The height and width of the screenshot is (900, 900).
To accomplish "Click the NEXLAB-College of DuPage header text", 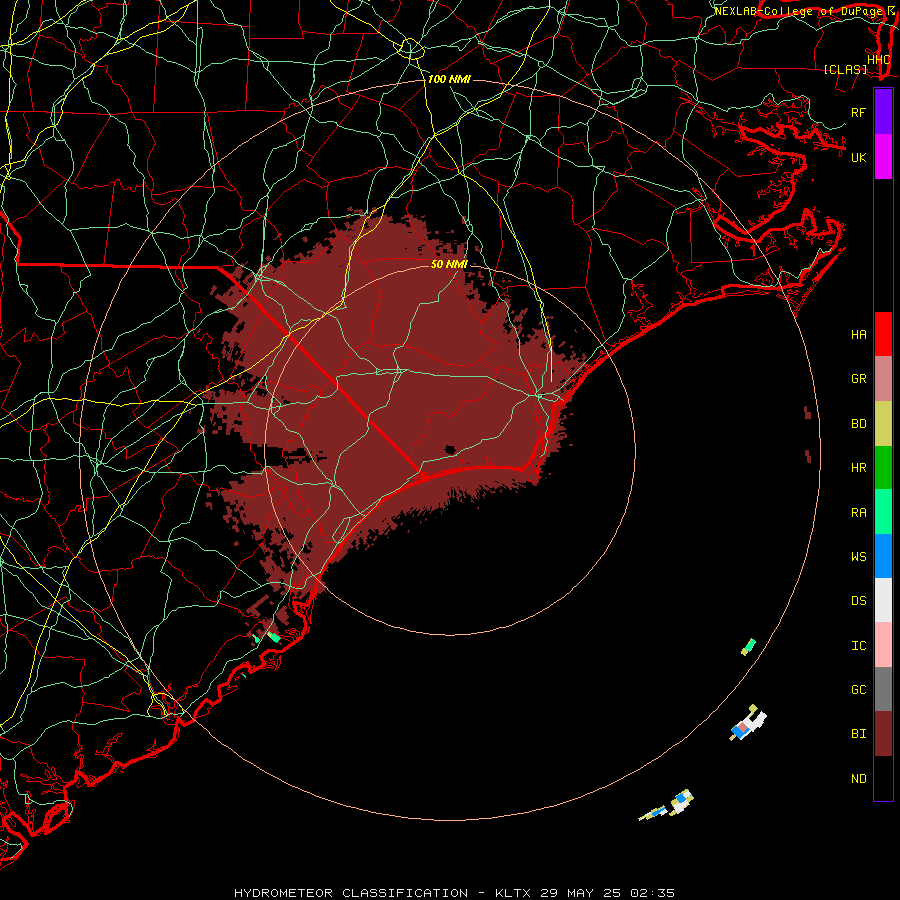I will click(799, 11).
